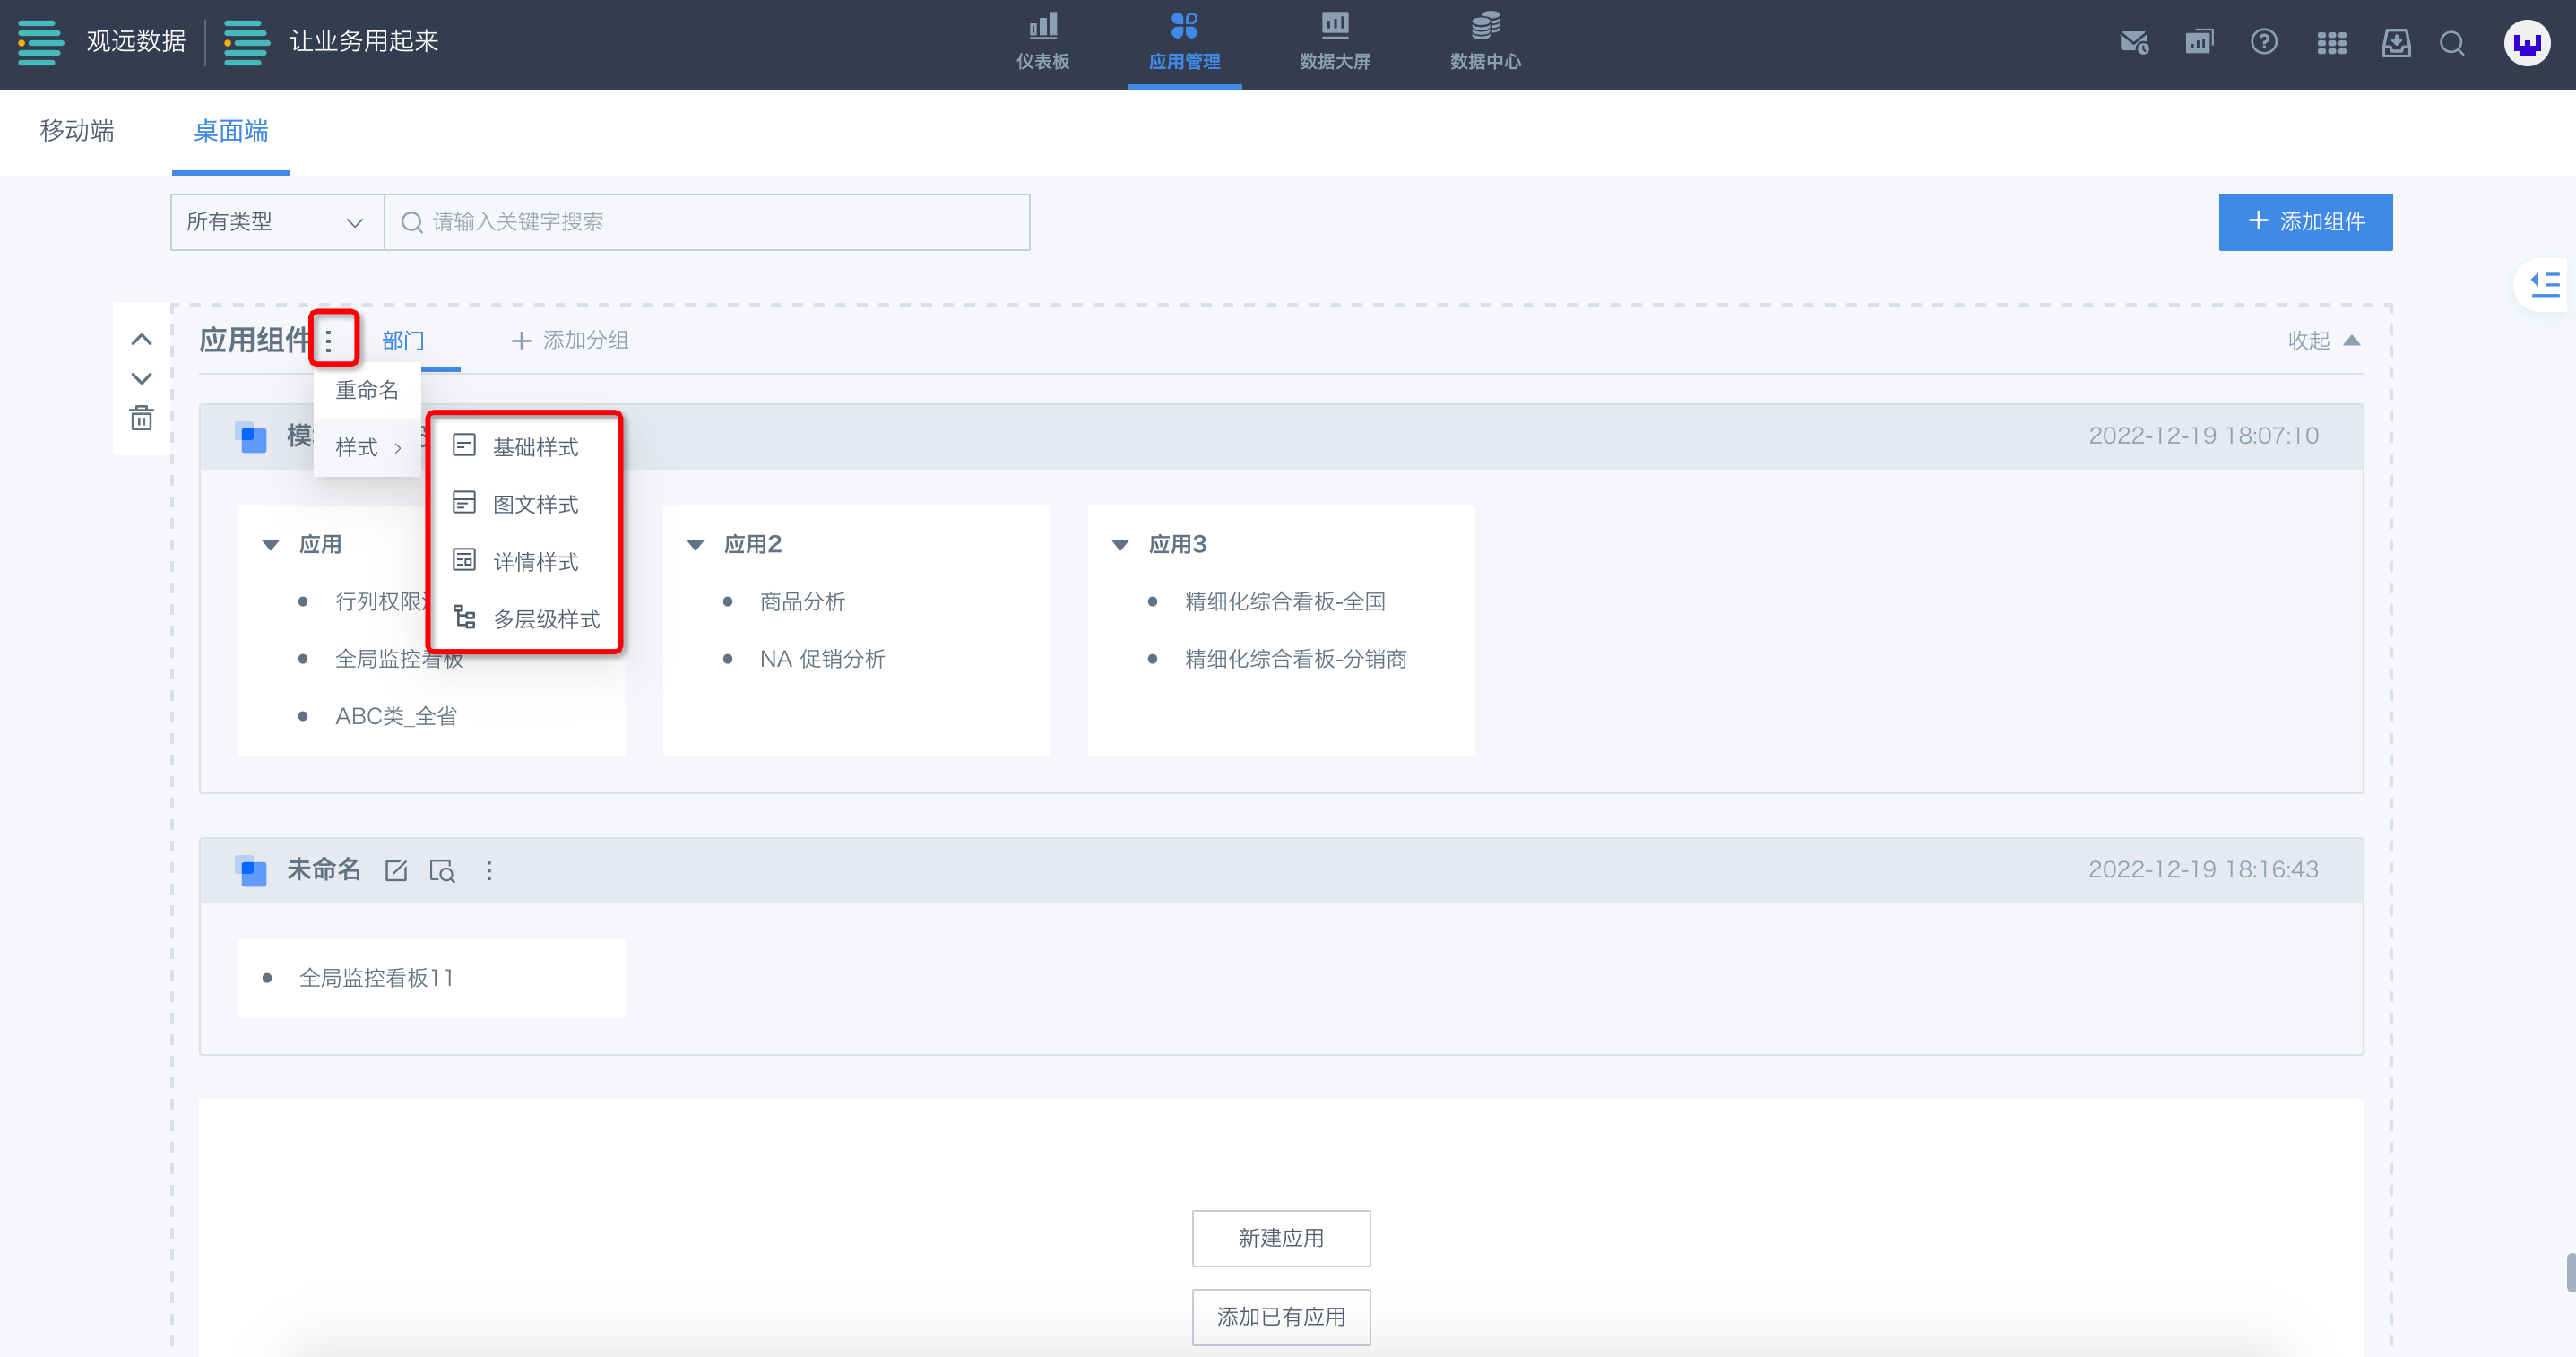The height and width of the screenshot is (1357, 2576).
Task: Open the download inbox icon in header
Action: tap(2396, 43)
